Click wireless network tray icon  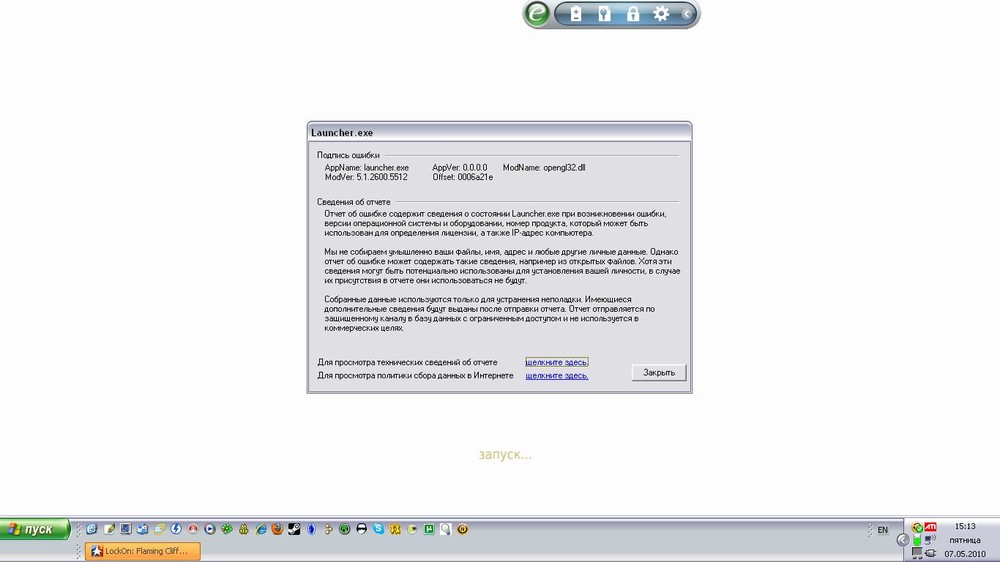pos(930,540)
